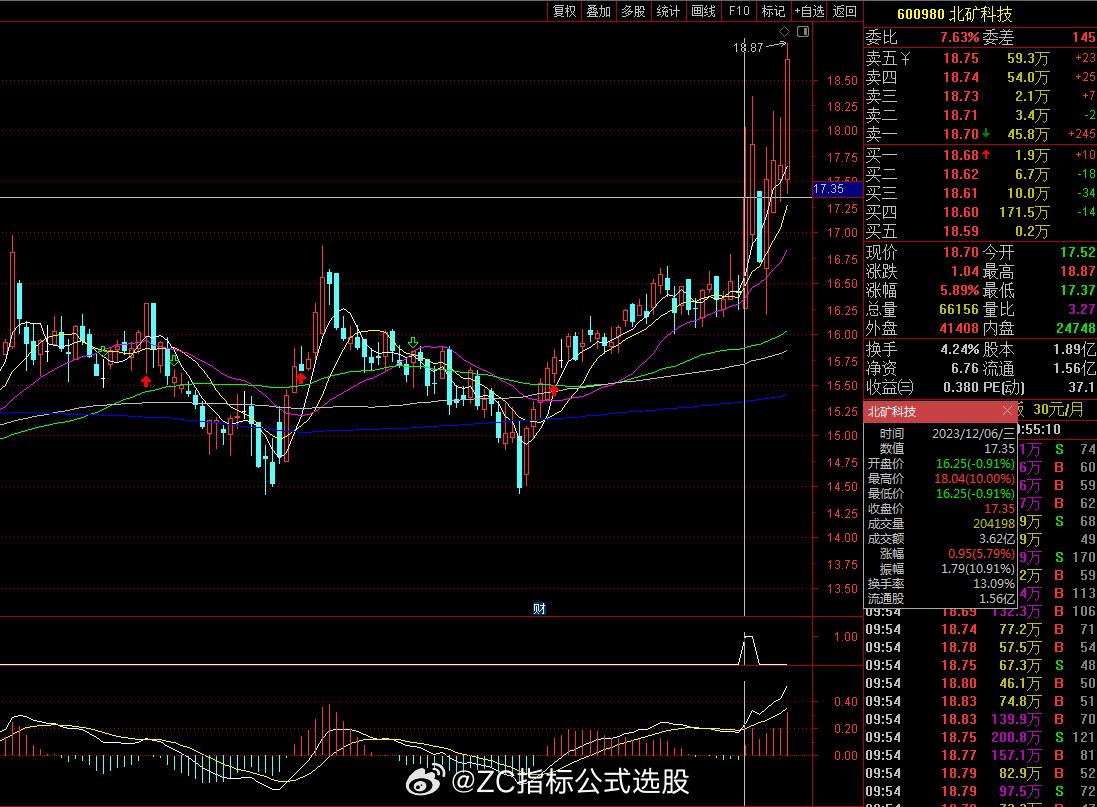
Task: Open the 财 financial marker on the chart
Action: pyautogui.click(x=539, y=608)
